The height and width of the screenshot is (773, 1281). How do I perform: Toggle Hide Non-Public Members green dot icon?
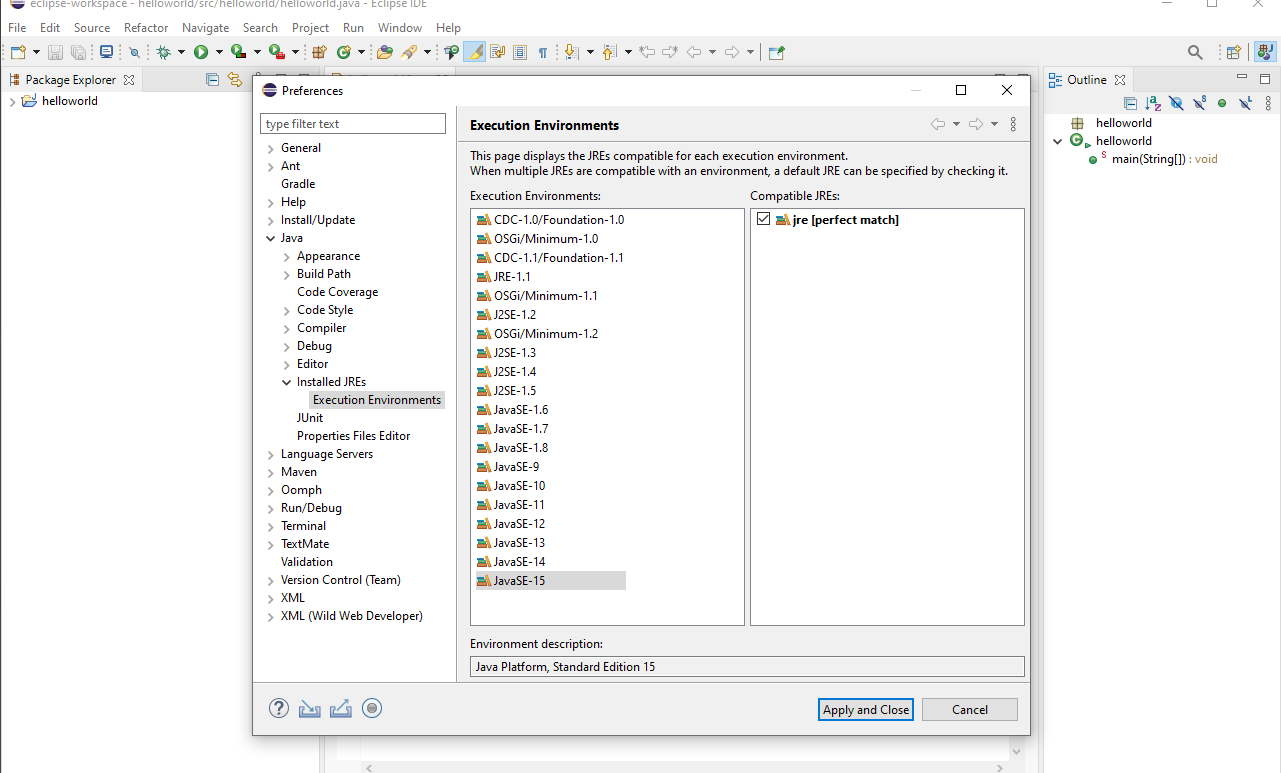(x=1222, y=103)
